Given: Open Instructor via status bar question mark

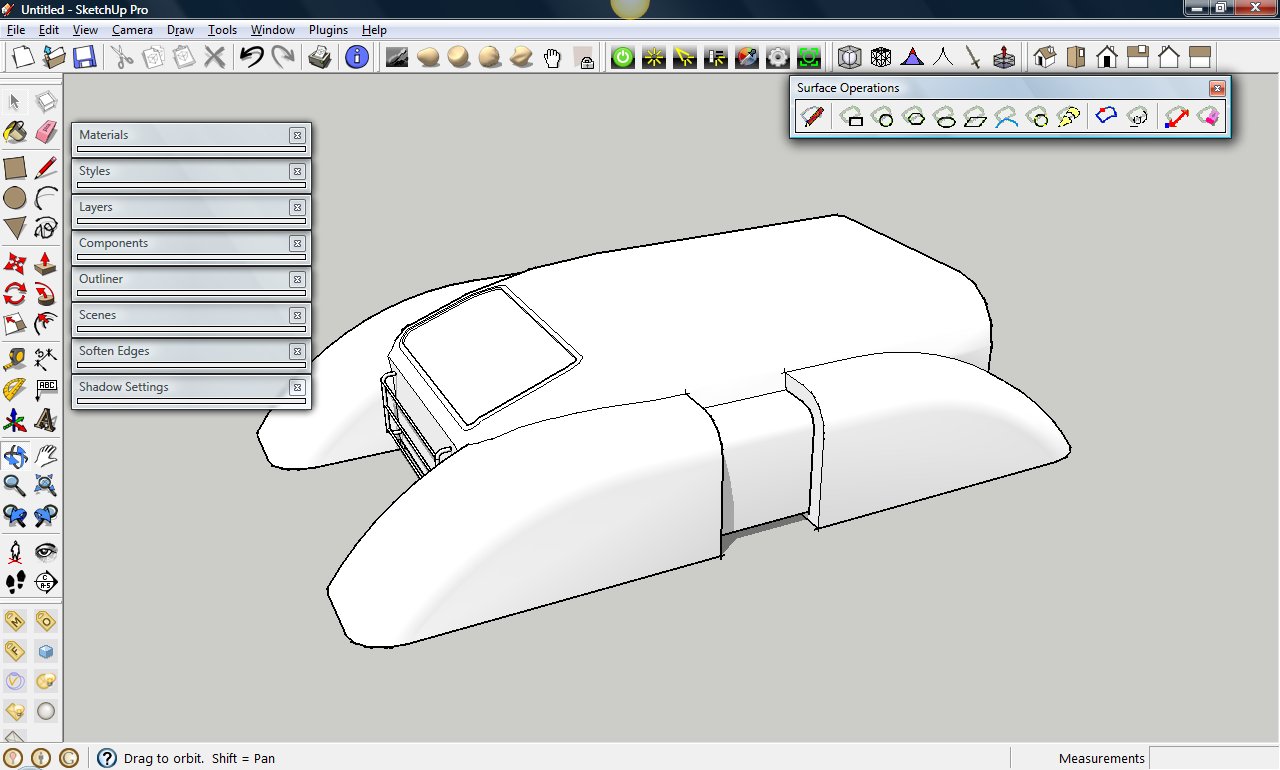Looking at the screenshot, I should pyautogui.click(x=107, y=758).
